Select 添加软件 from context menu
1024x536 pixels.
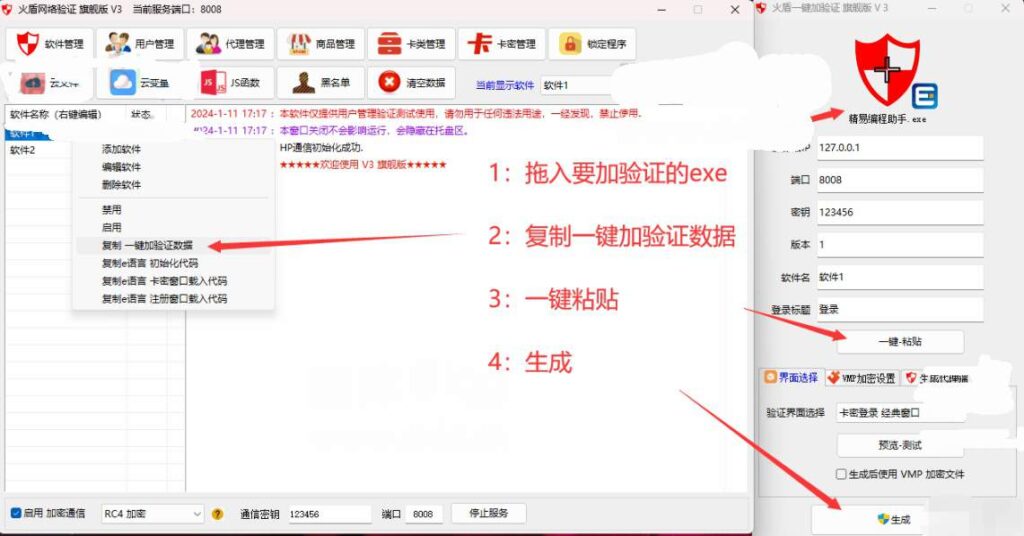[121, 150]
